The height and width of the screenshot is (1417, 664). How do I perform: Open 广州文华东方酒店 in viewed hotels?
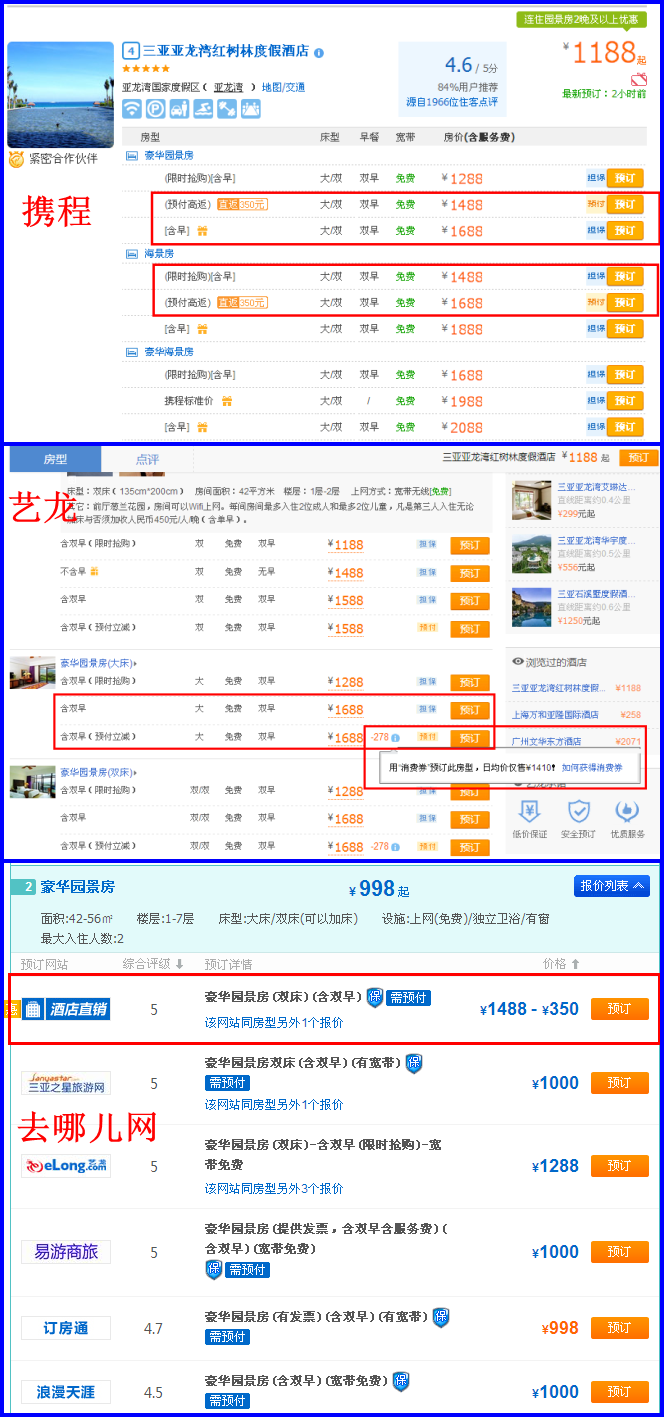pyautogui.click(x=546, y=741)
